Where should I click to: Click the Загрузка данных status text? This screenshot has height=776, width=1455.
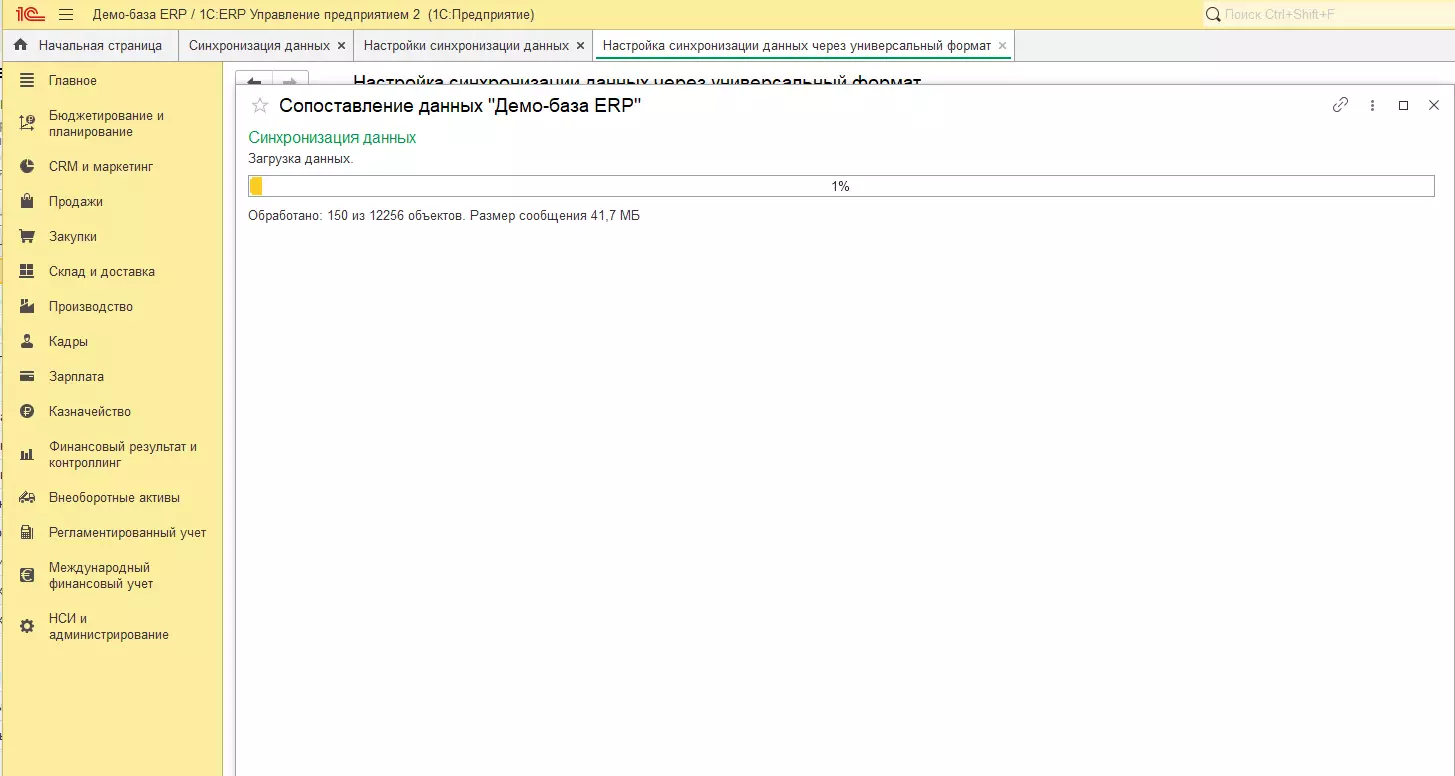coord(301,158)
